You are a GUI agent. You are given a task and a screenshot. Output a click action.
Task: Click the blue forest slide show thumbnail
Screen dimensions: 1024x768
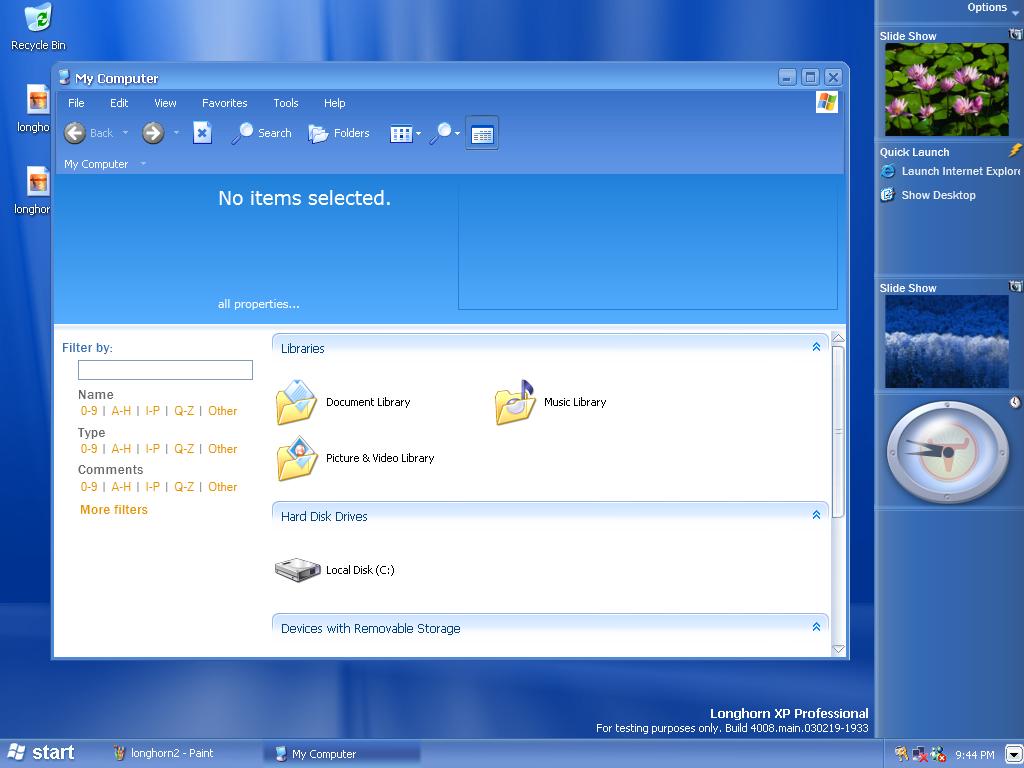(946, 342)
